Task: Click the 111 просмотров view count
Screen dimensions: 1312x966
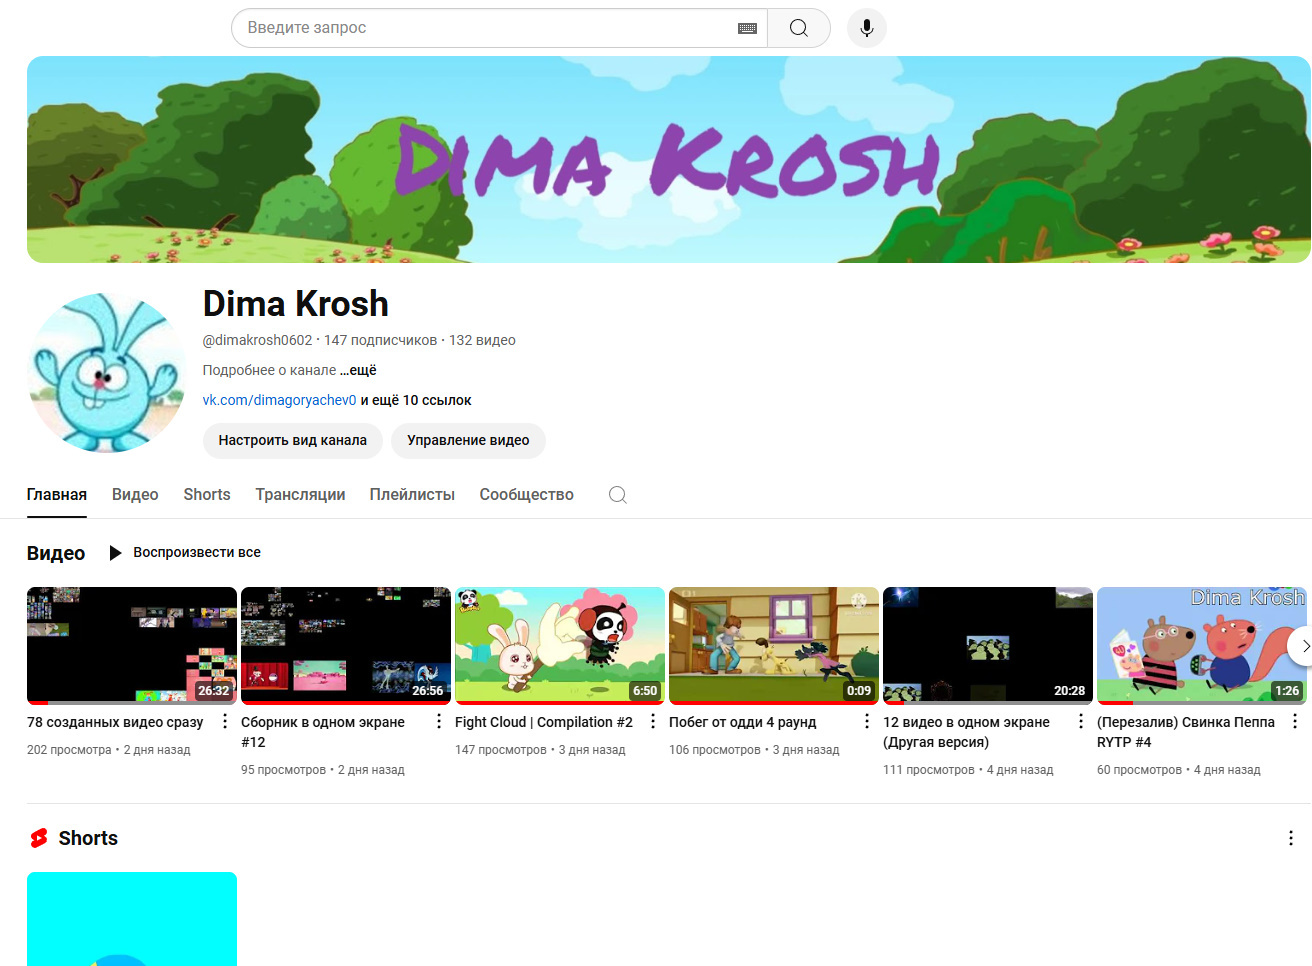Action: 929,770
